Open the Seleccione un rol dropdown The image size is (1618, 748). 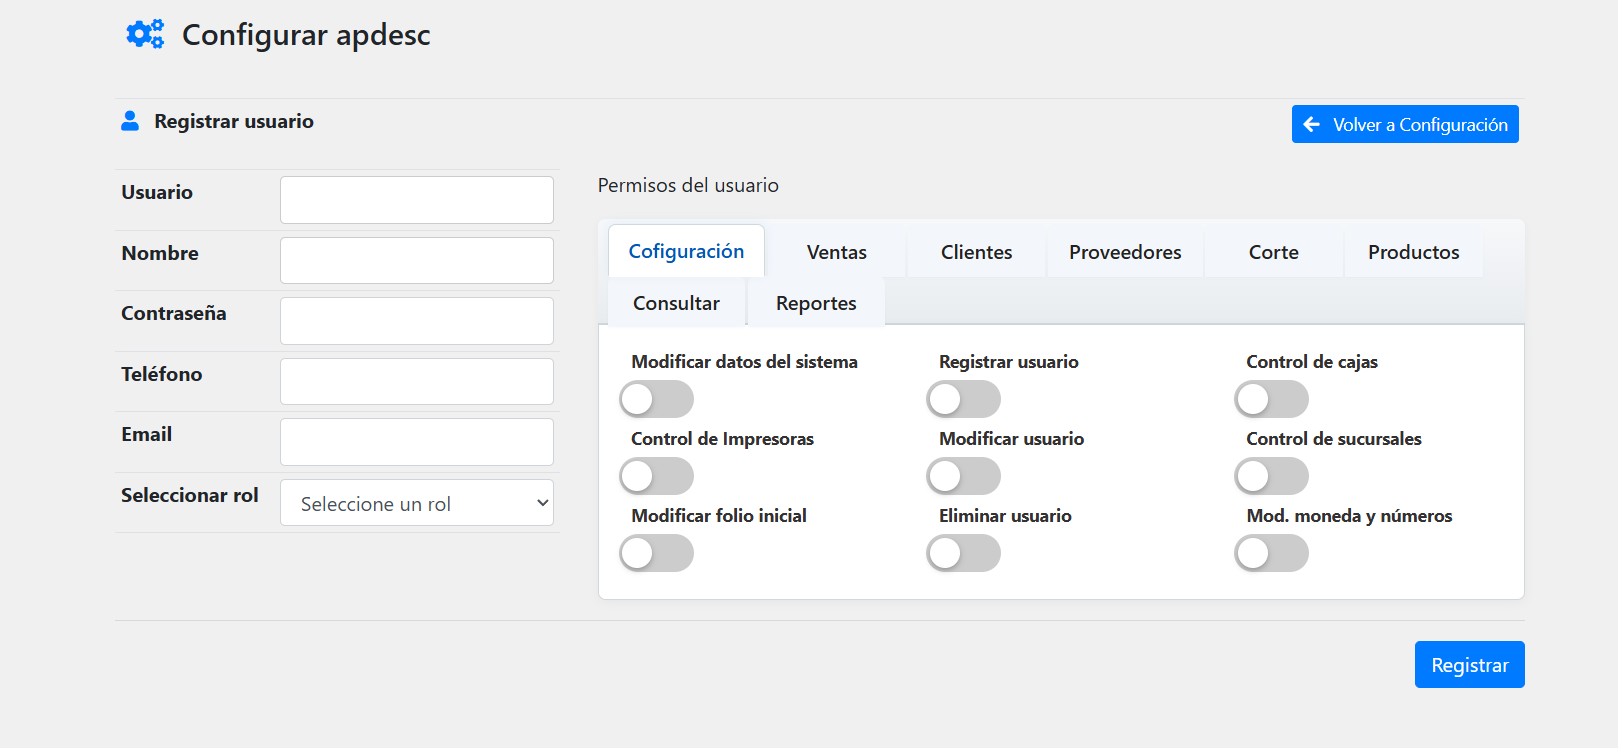tap(417, 503)
